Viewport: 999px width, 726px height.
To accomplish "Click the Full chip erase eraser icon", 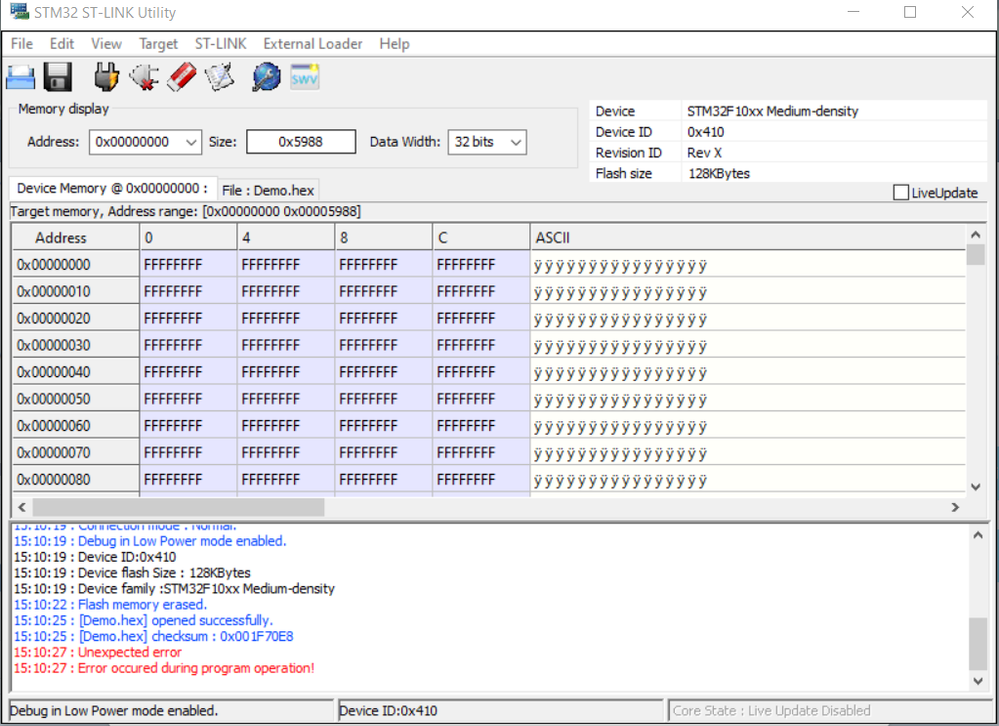I will coord(182,78).
